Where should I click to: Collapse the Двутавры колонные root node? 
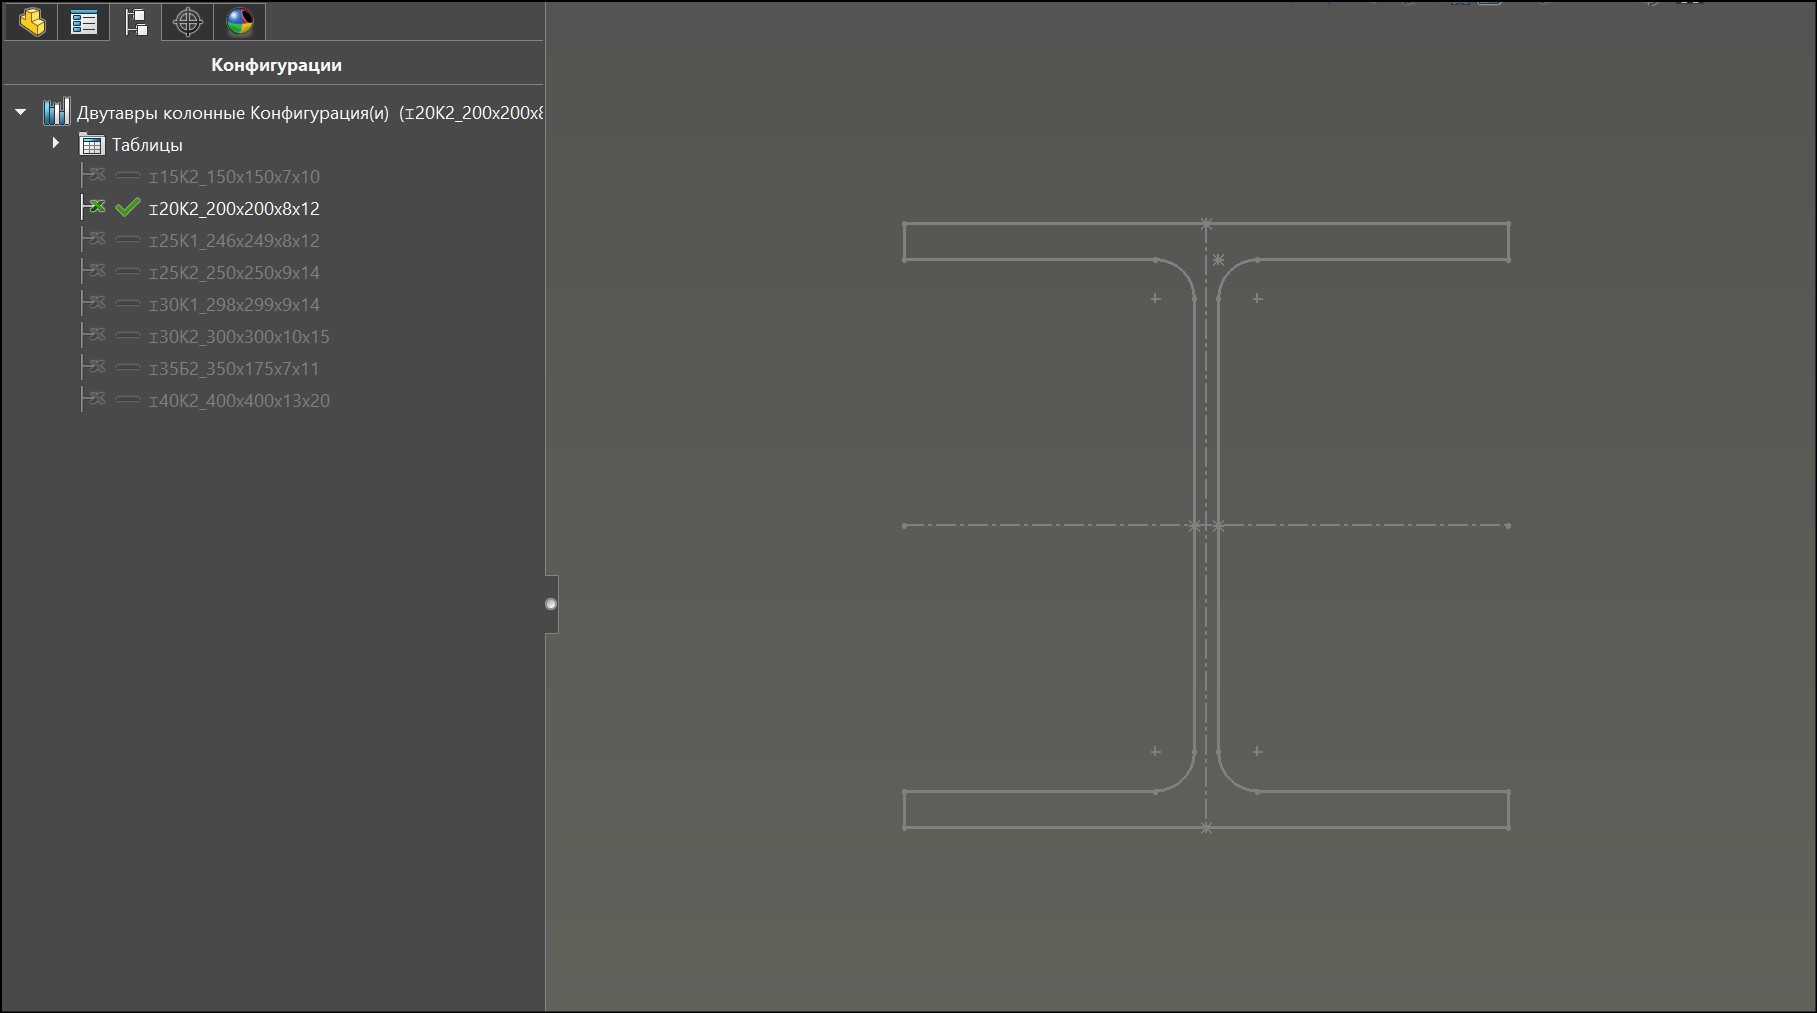click(x=20, y=112)
